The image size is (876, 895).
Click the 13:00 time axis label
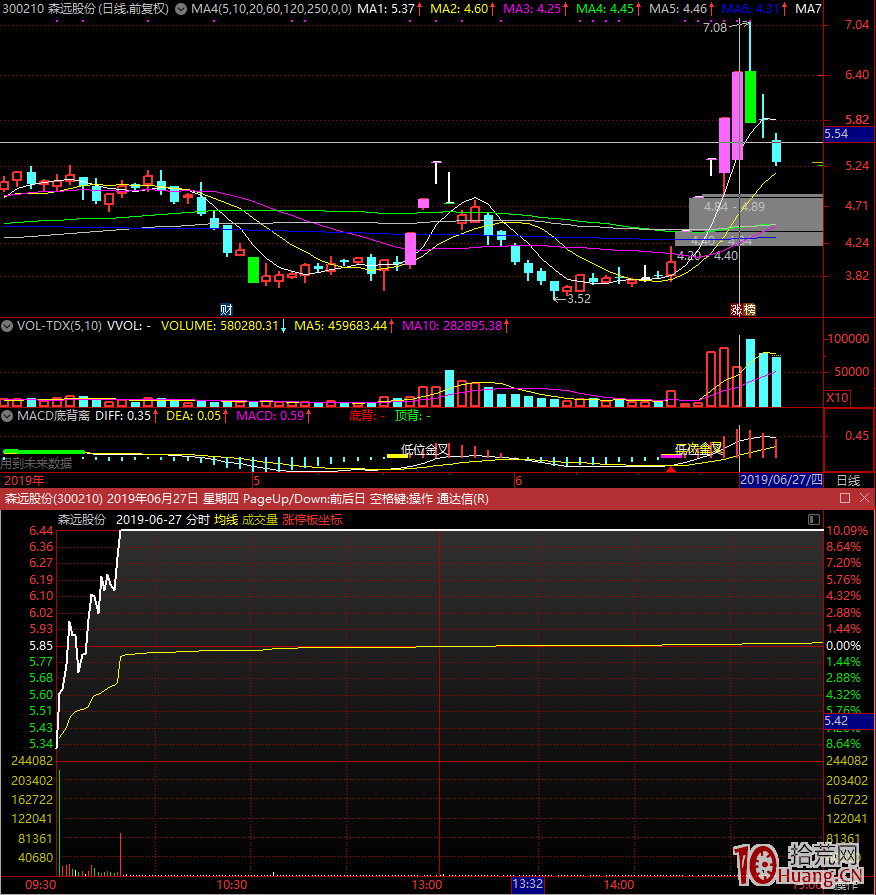click(427, 885)
